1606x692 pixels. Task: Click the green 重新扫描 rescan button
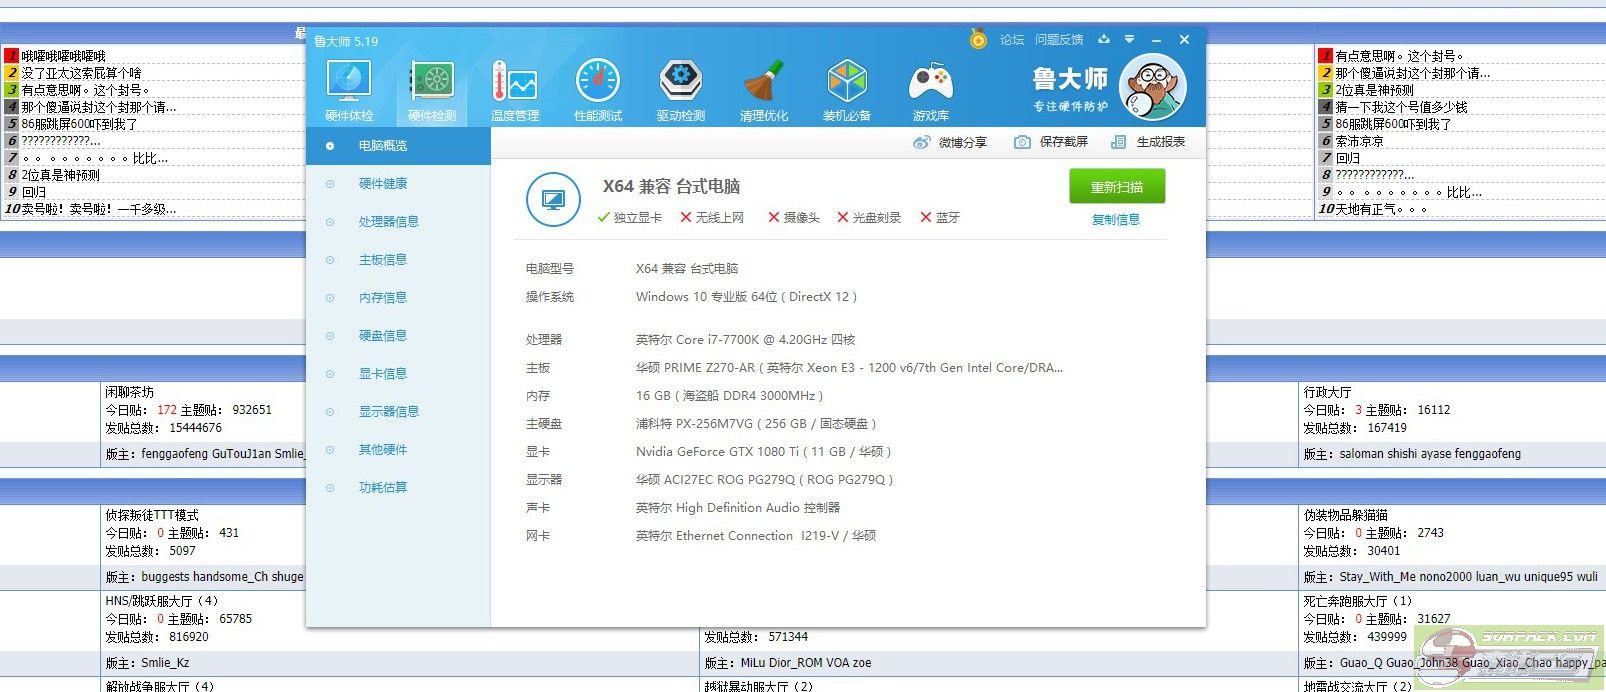pos(1117,187)
